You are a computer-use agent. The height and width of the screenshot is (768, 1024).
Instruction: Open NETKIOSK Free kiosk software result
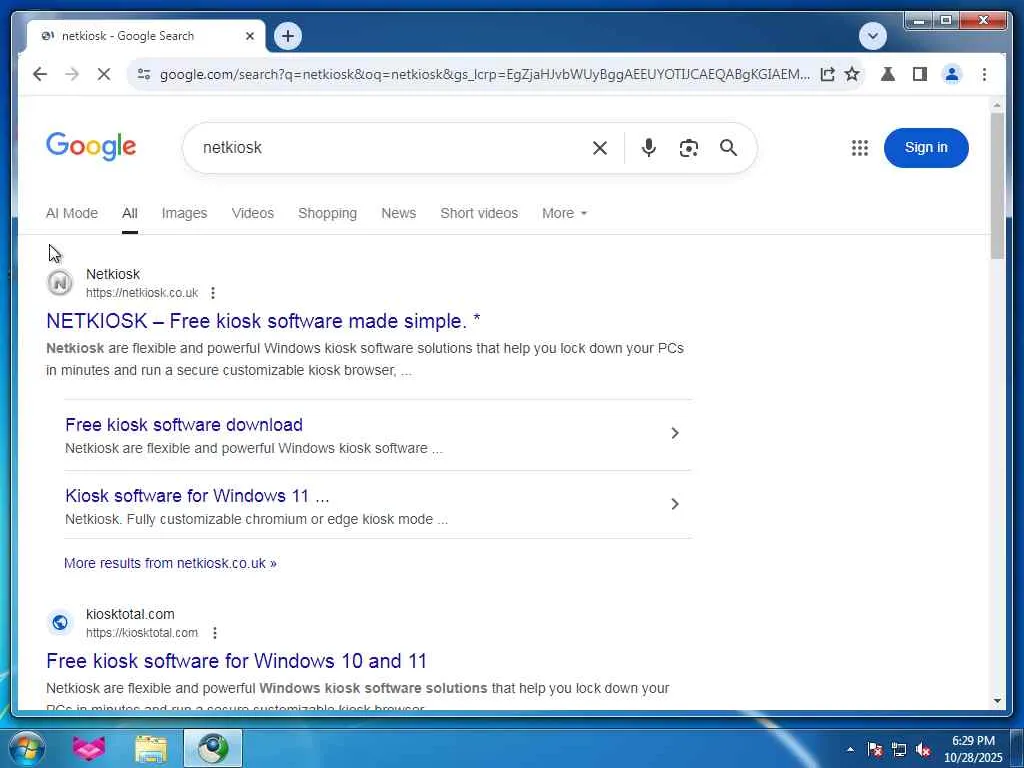click(263, 321)
